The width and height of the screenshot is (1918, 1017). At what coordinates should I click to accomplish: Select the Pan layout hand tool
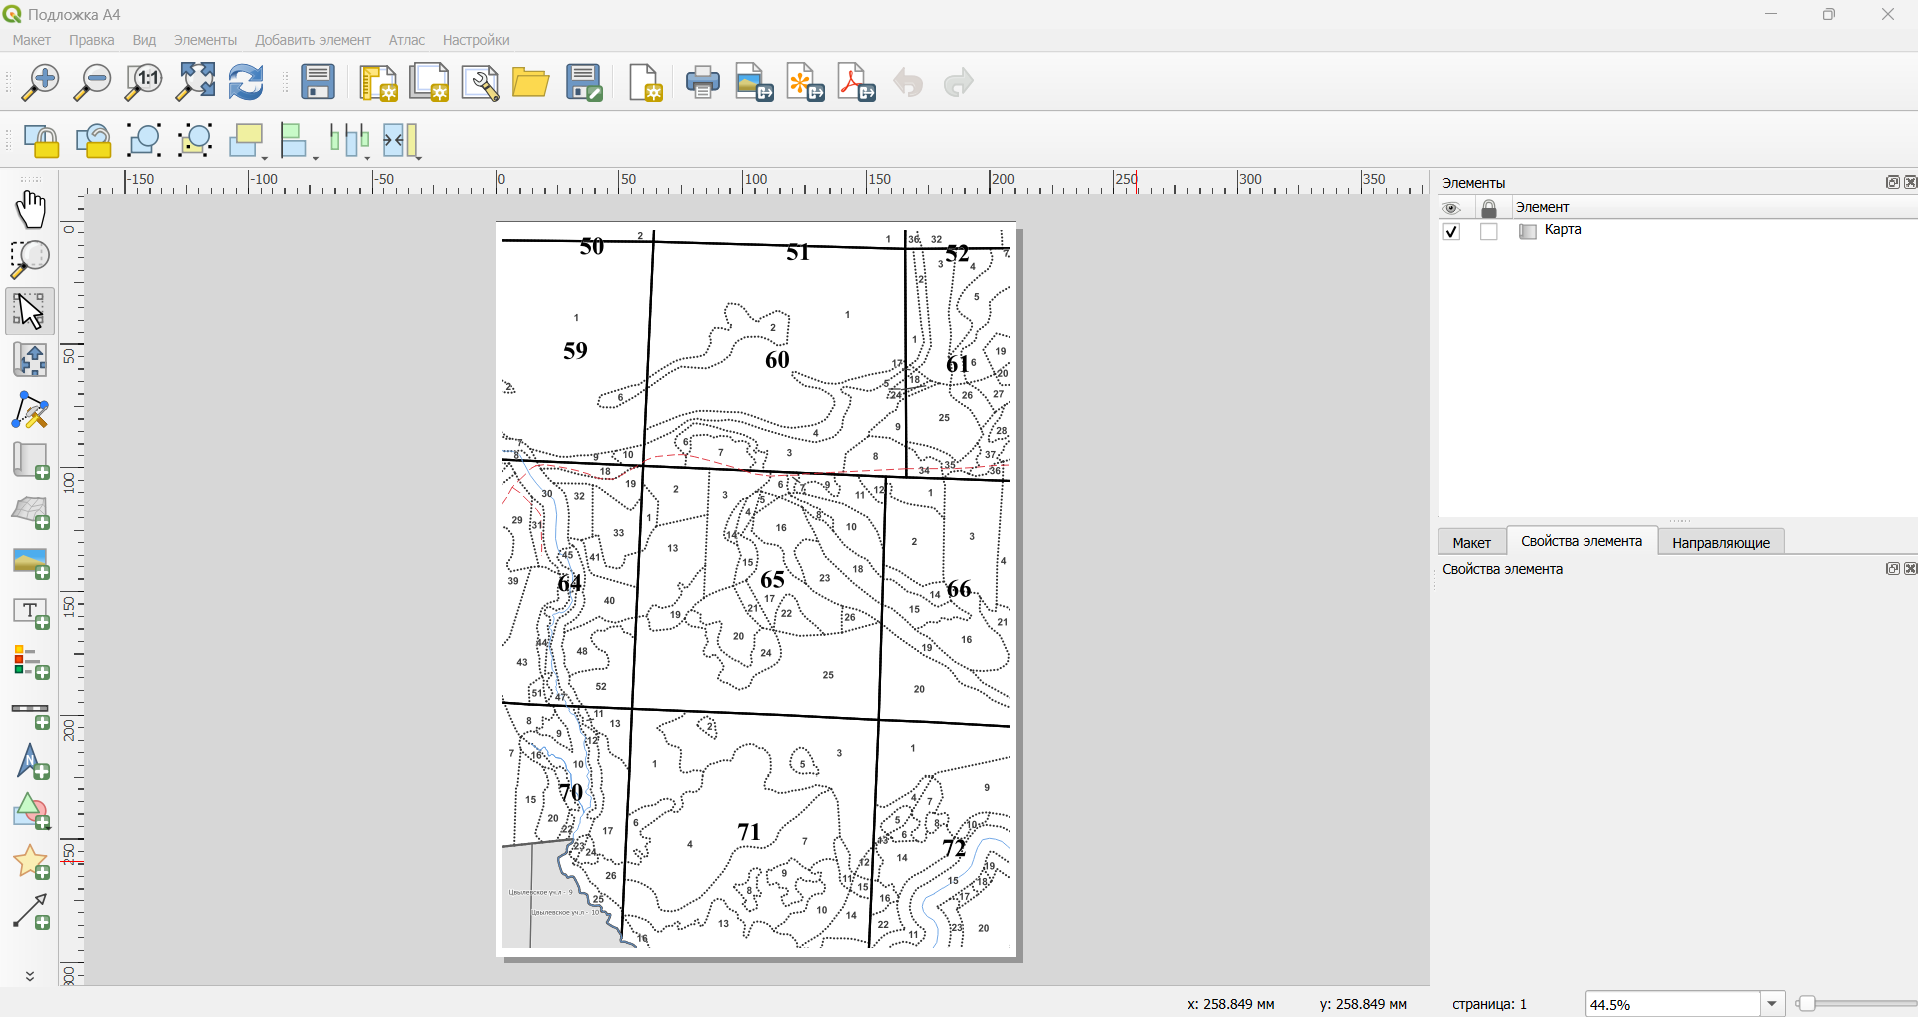[x=30, y=210]
